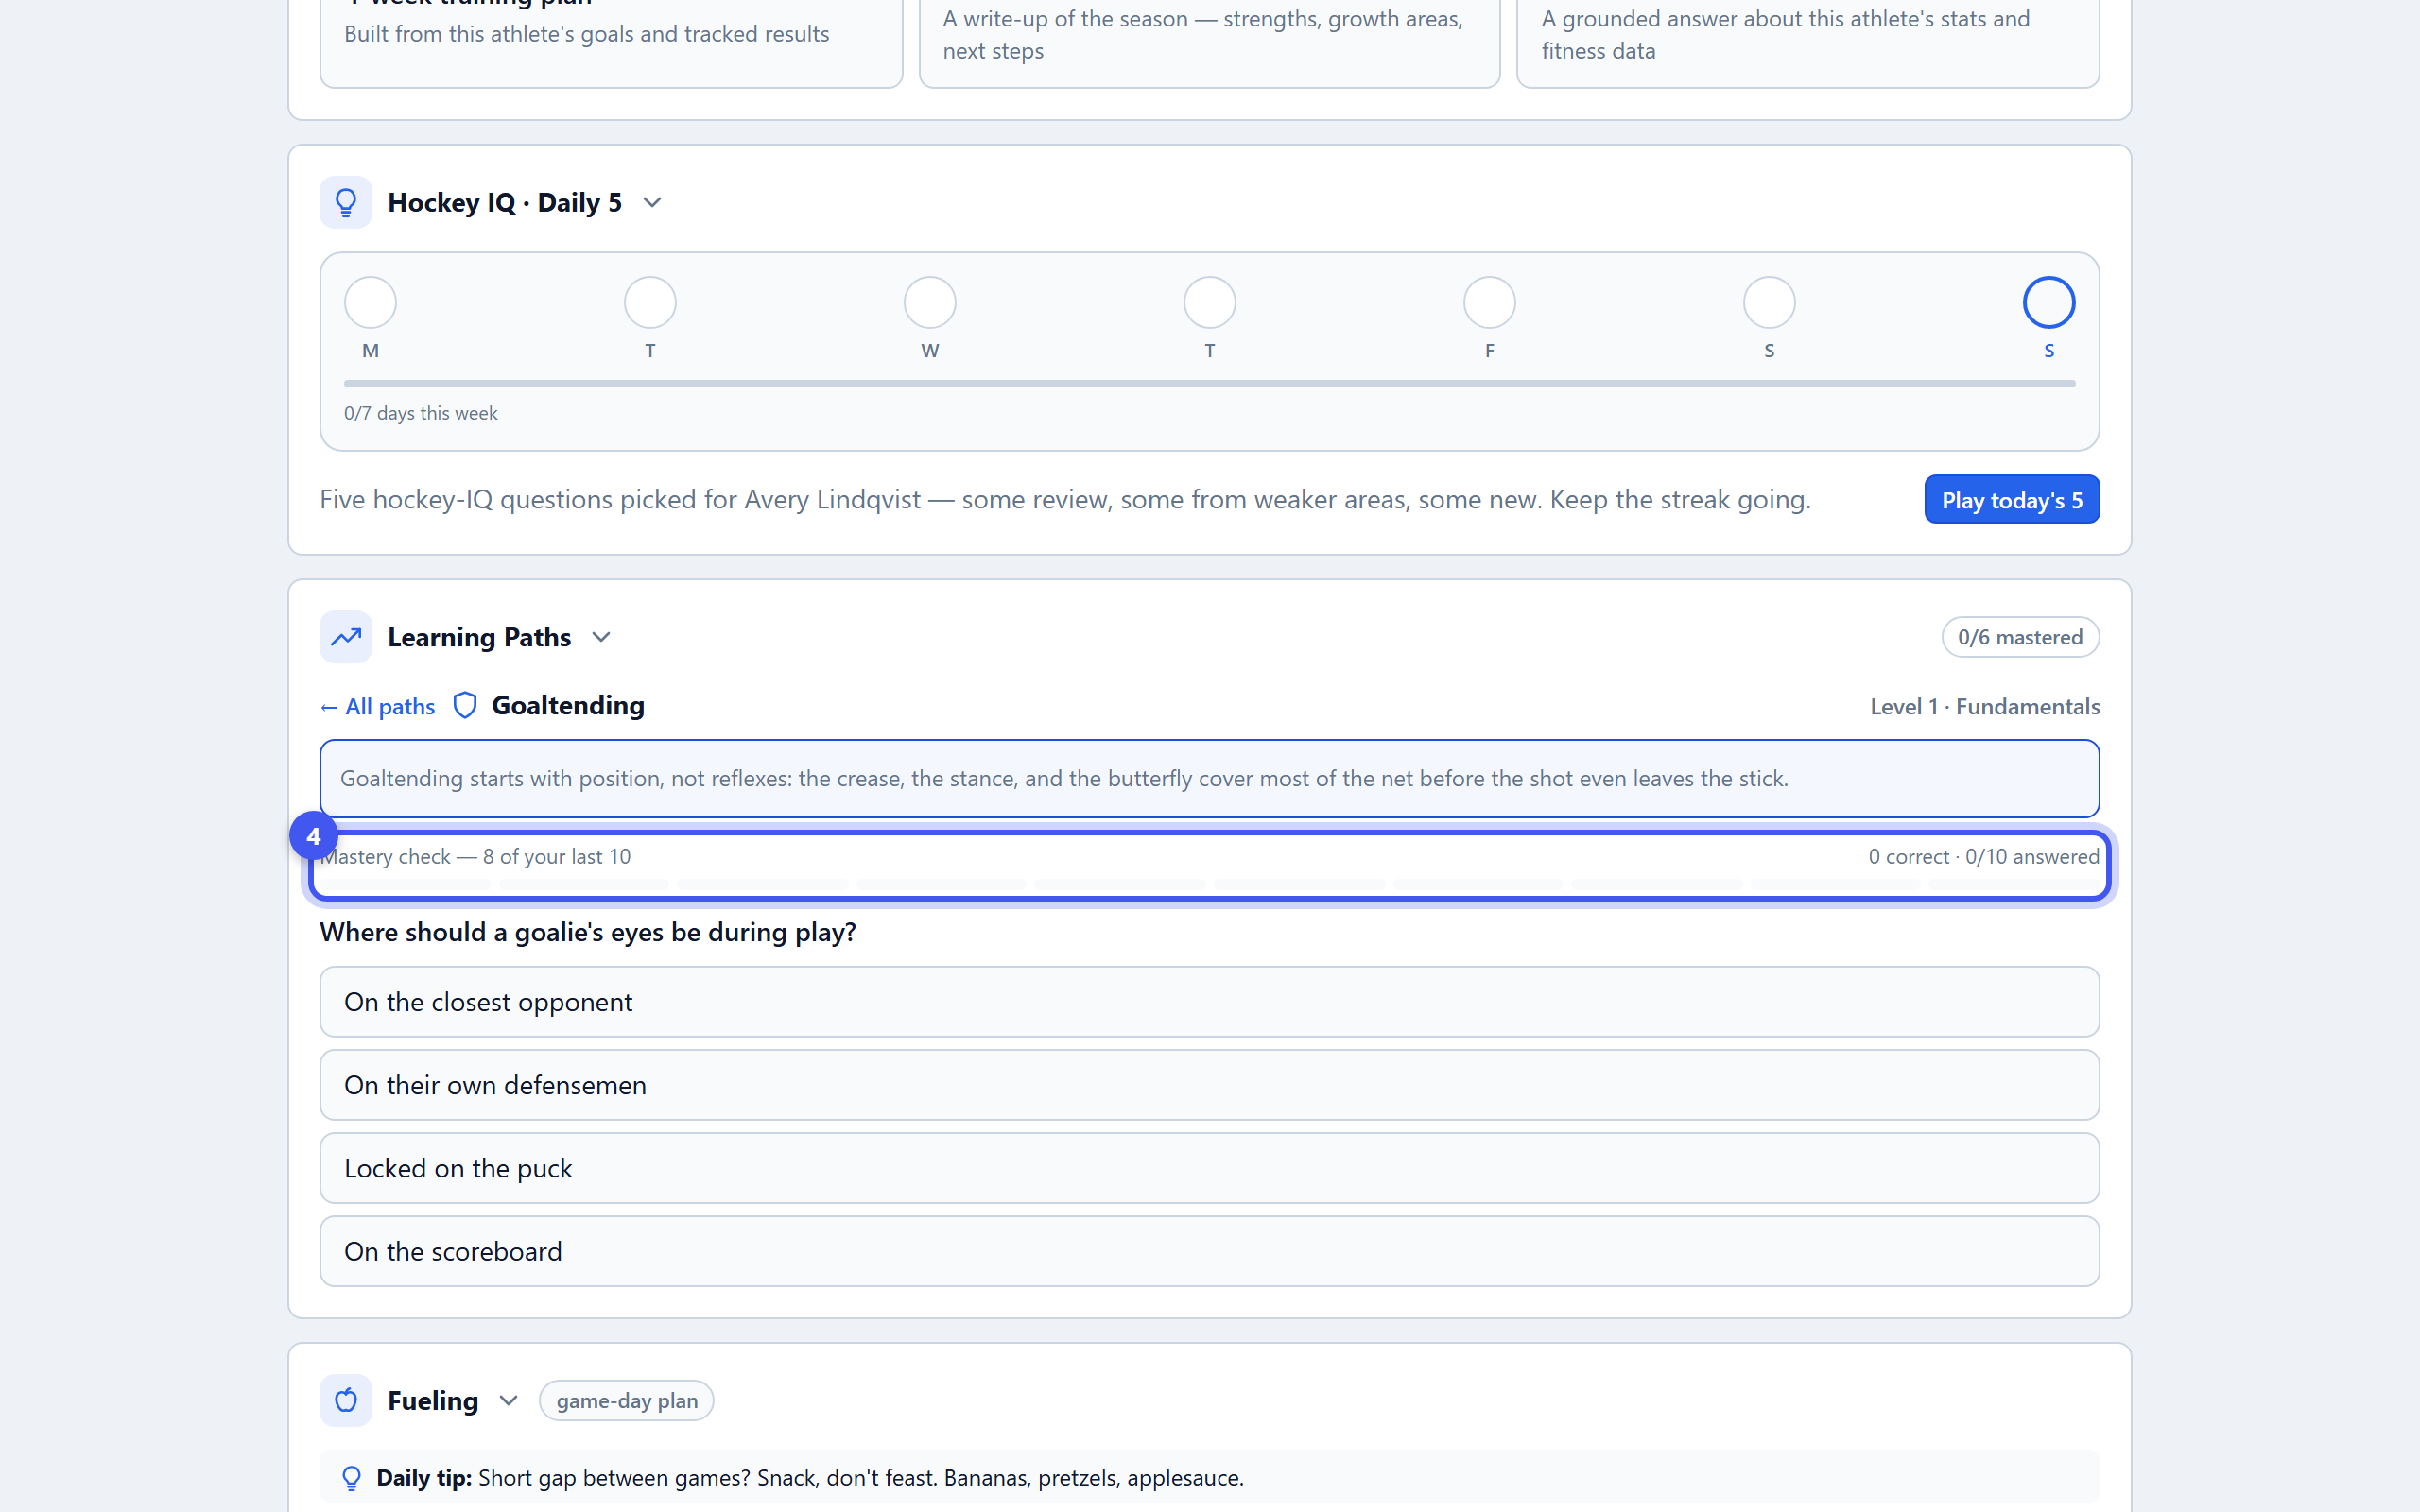Choose answer Locked on the puck
Screen dimensions: 2420x1512
pos(1209,1167)
